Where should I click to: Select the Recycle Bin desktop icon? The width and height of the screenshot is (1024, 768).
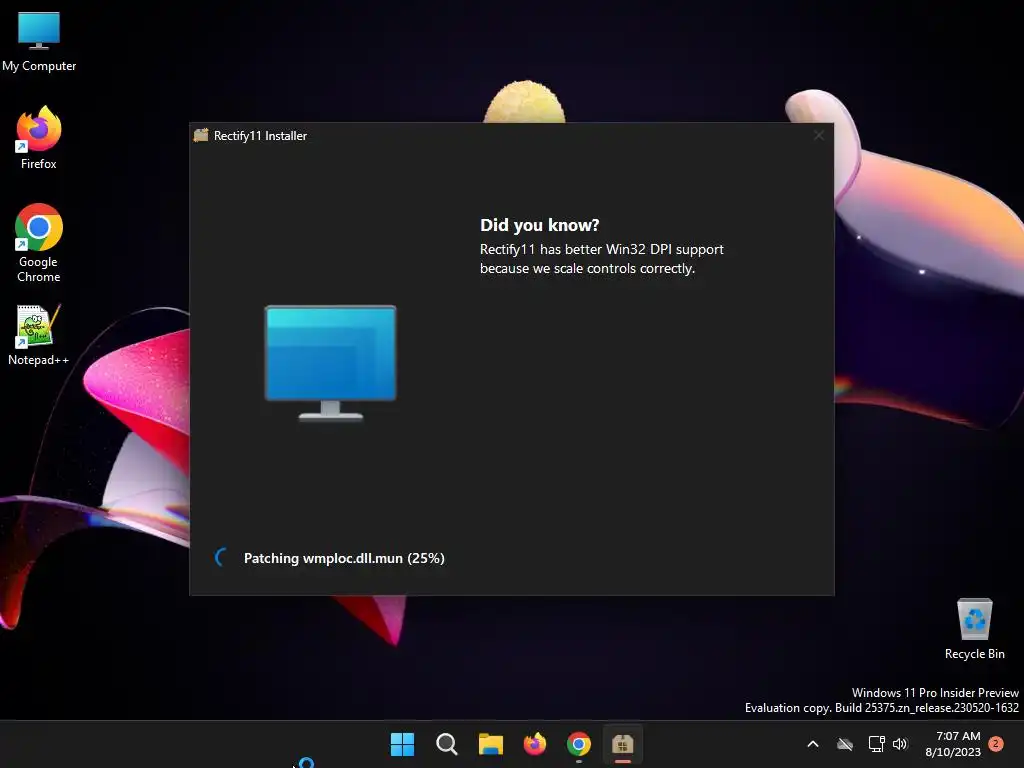pyautogui.click(x=974, y=629)
